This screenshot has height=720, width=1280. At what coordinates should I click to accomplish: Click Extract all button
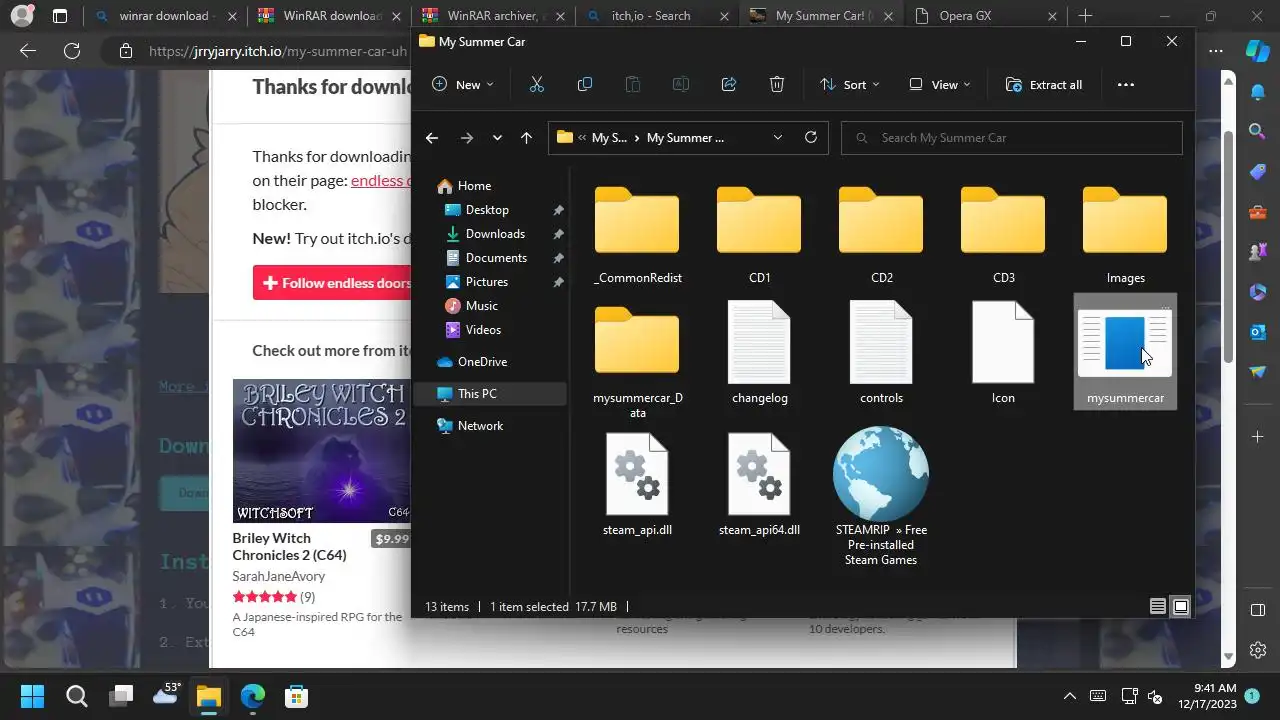coord(1044,85)
